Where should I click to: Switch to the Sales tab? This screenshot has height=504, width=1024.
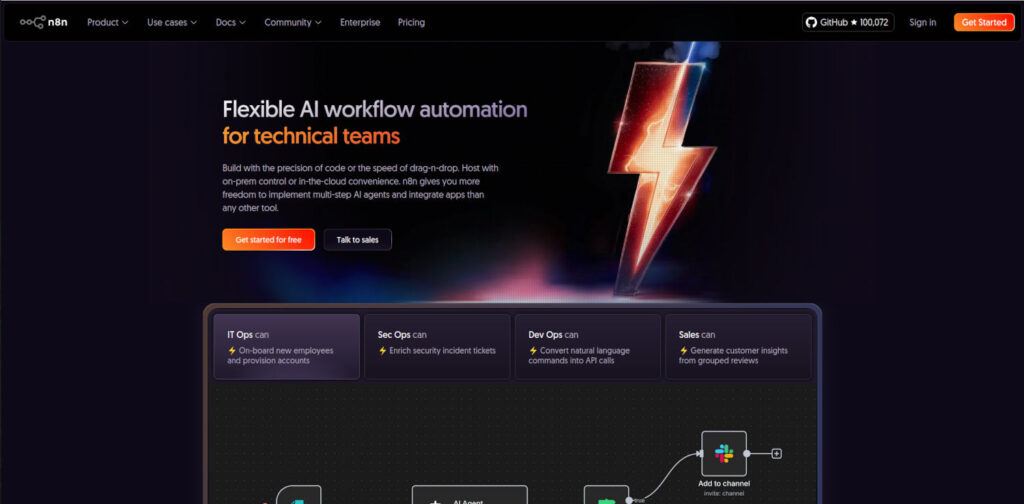coord(738,347)
